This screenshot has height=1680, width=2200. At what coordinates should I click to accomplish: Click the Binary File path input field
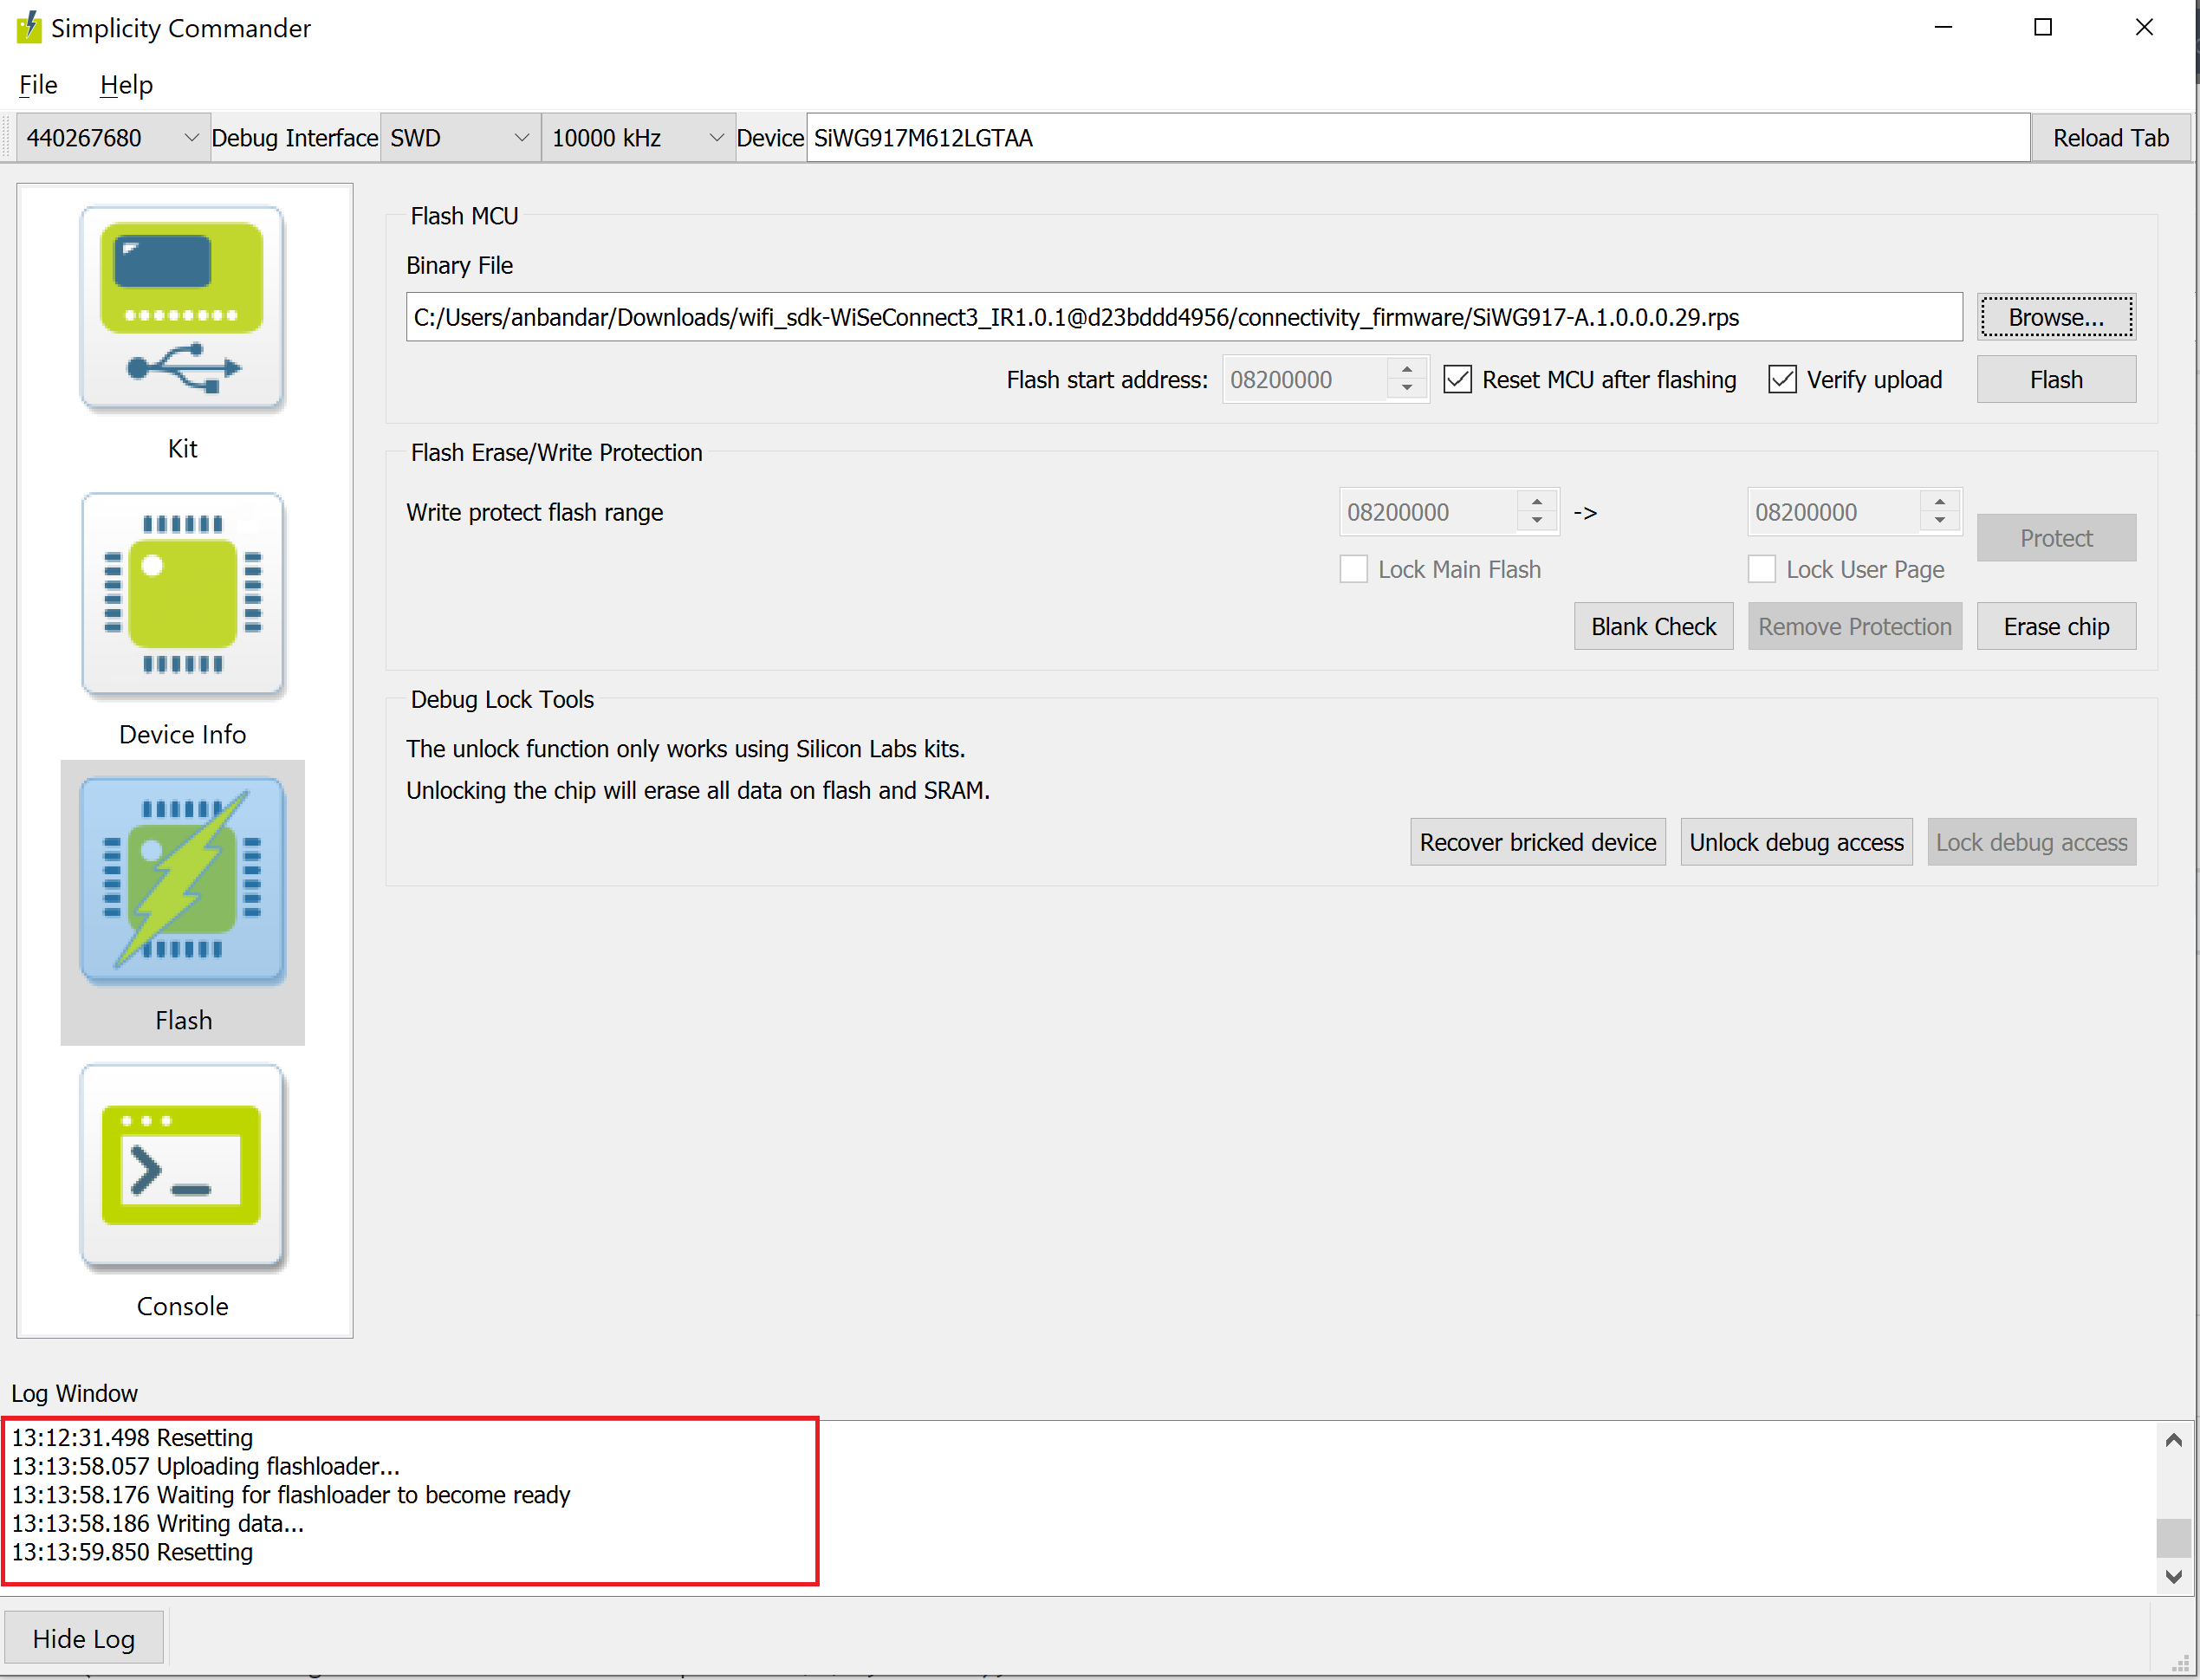[1183, 317]
